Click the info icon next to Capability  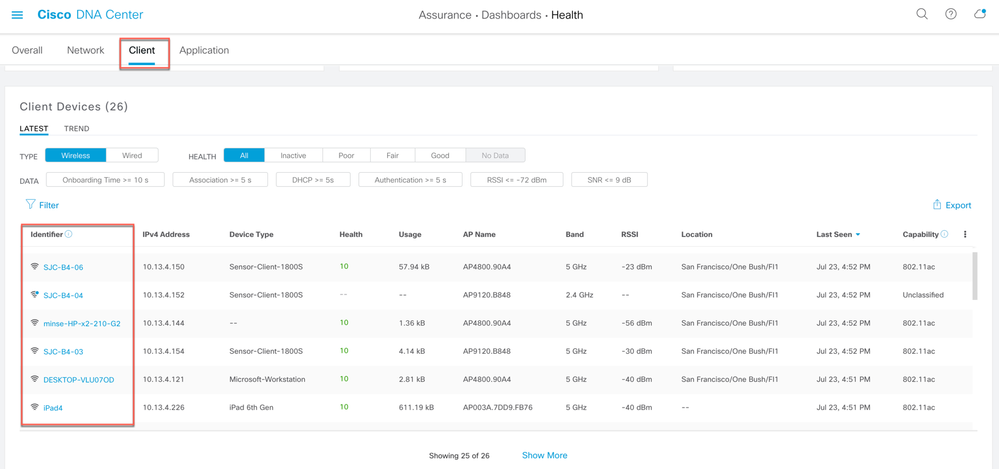coord(945,234)
